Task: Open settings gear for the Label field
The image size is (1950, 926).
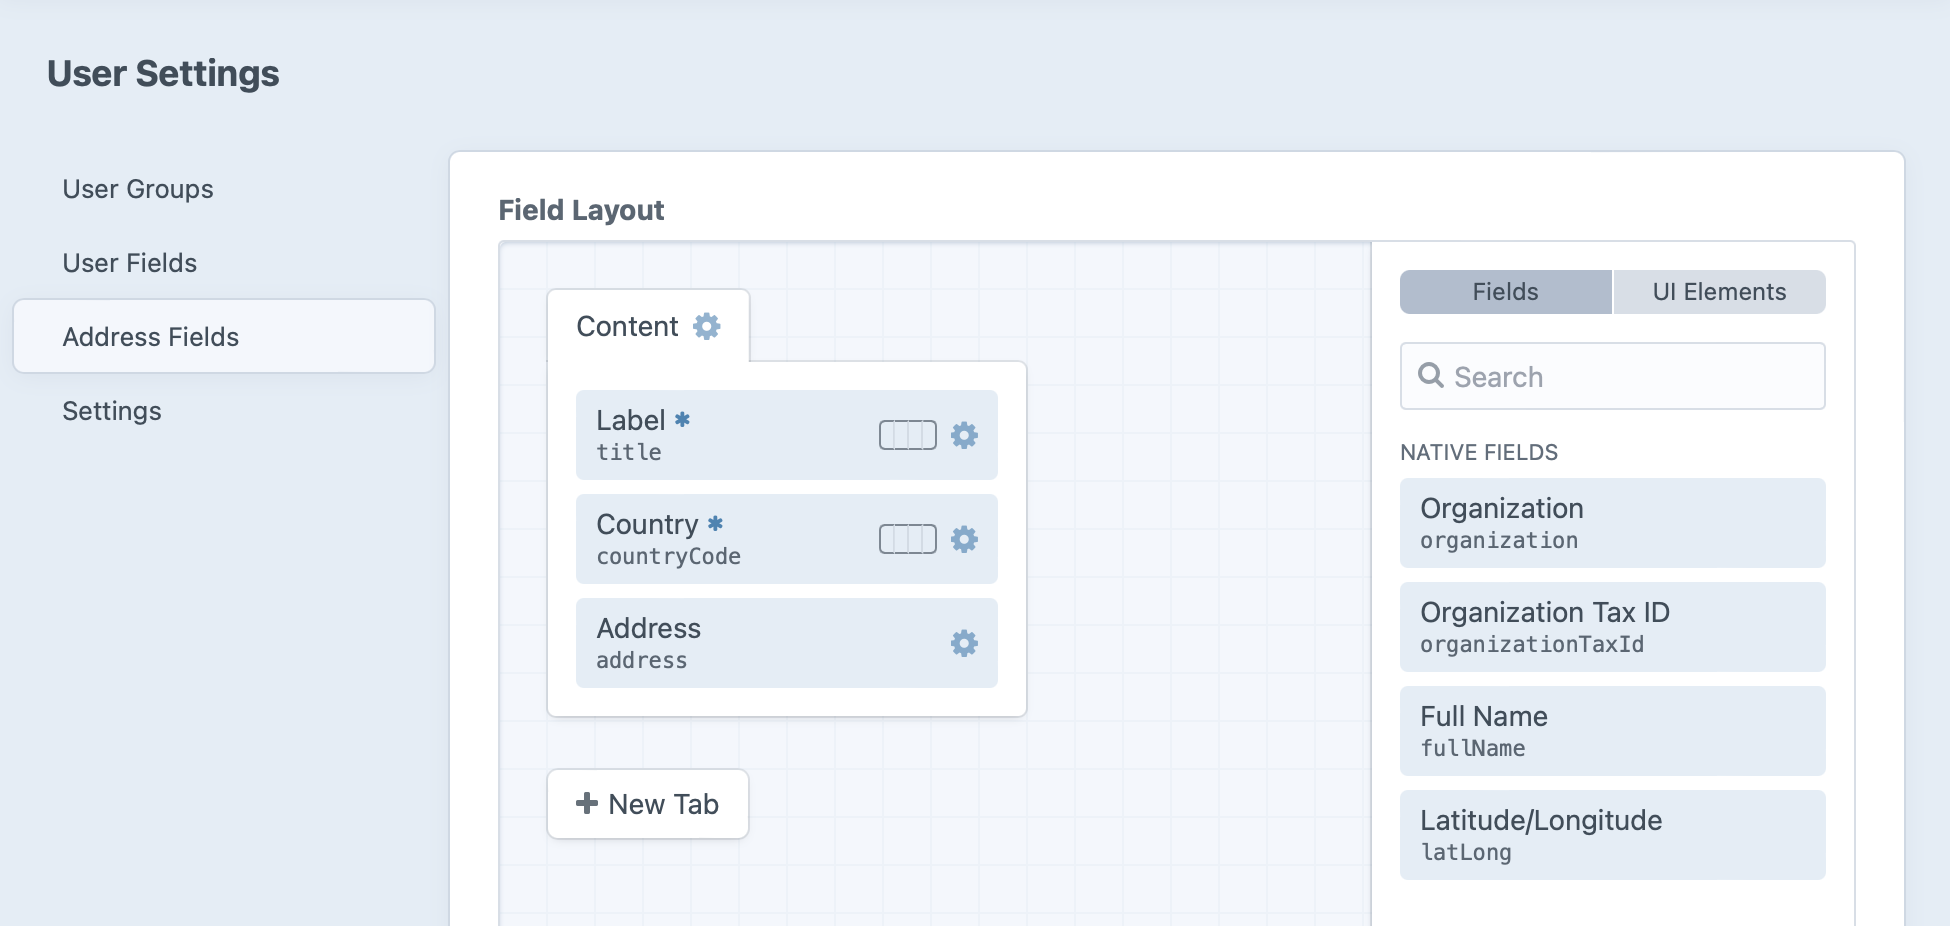Action: point(963,435)
